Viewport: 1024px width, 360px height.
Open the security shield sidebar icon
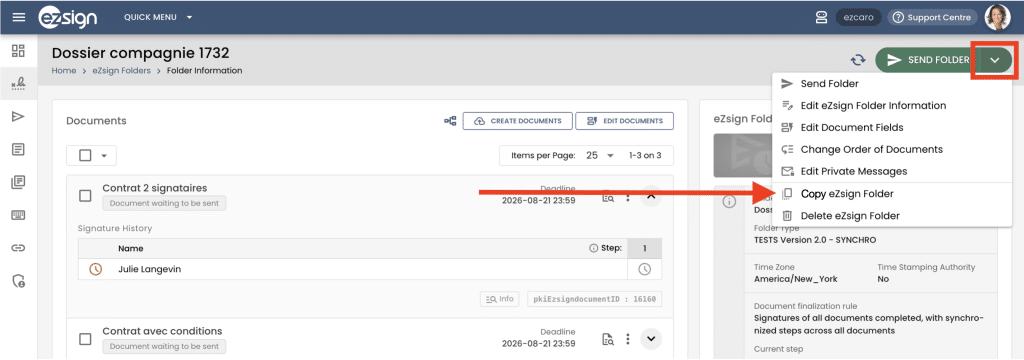pos(18,281)
